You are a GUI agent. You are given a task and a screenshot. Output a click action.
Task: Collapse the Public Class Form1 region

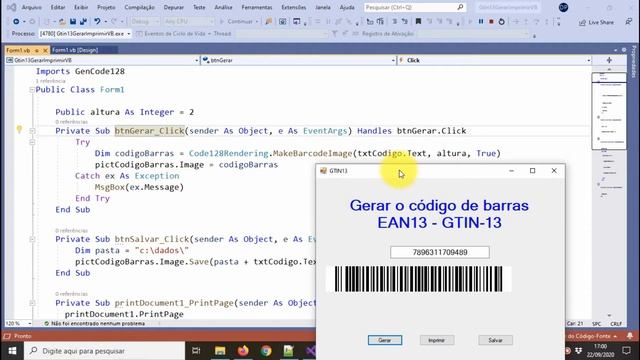32,90
